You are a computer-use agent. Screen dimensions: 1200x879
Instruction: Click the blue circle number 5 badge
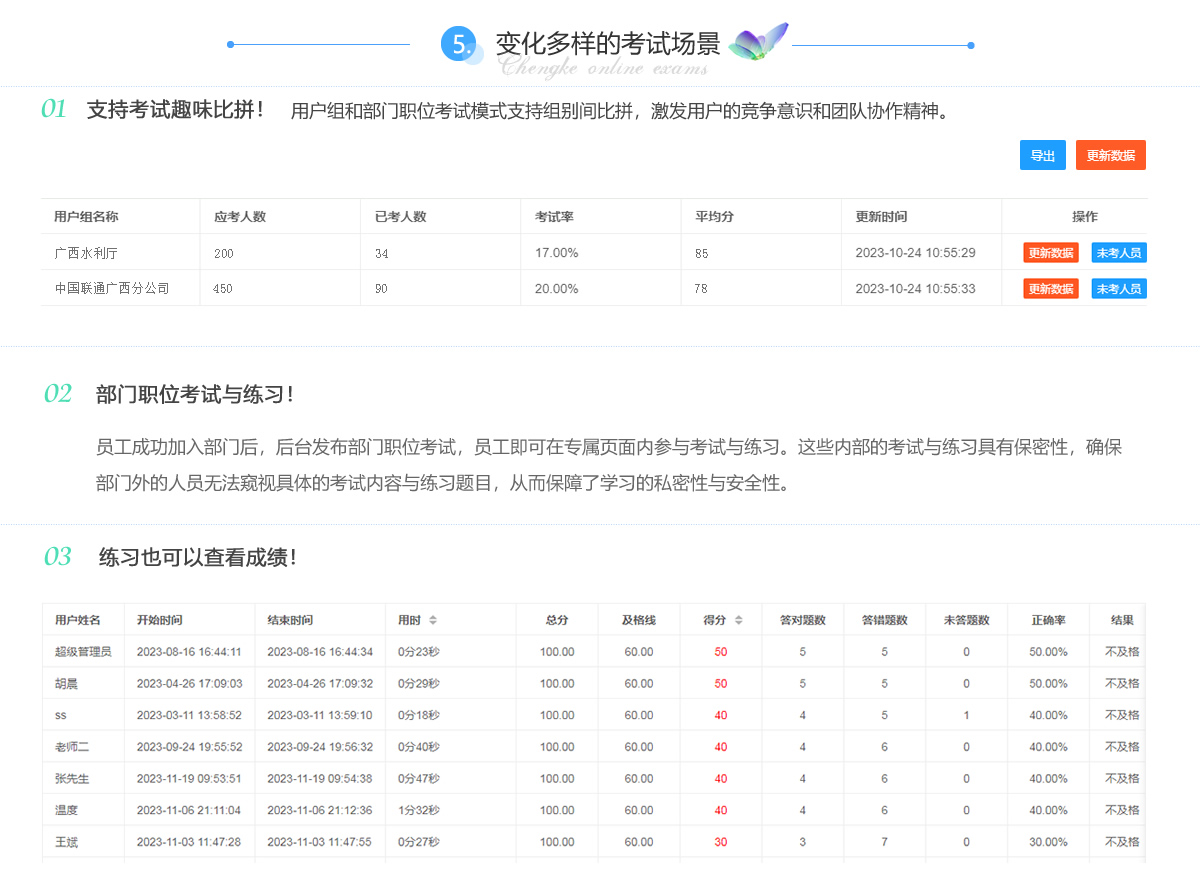(458, 44)
